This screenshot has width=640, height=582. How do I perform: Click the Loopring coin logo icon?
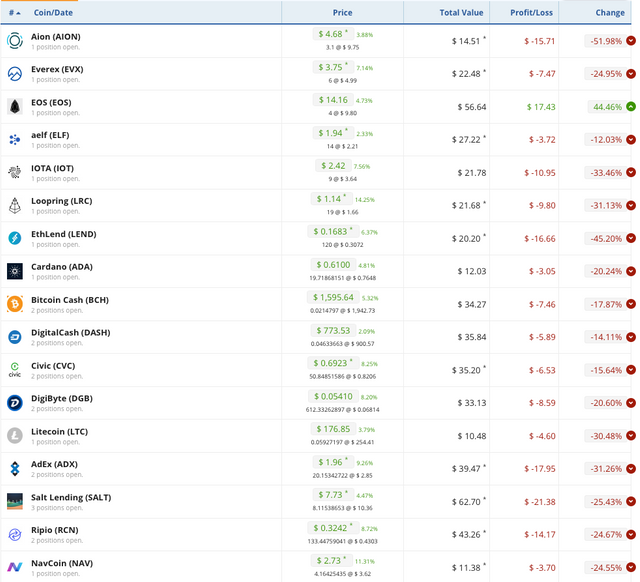click(x=15, y=205)
